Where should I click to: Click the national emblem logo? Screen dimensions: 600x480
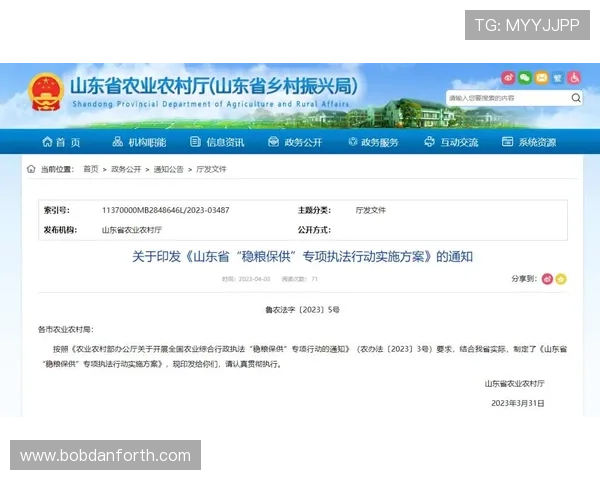coord(46,92)
